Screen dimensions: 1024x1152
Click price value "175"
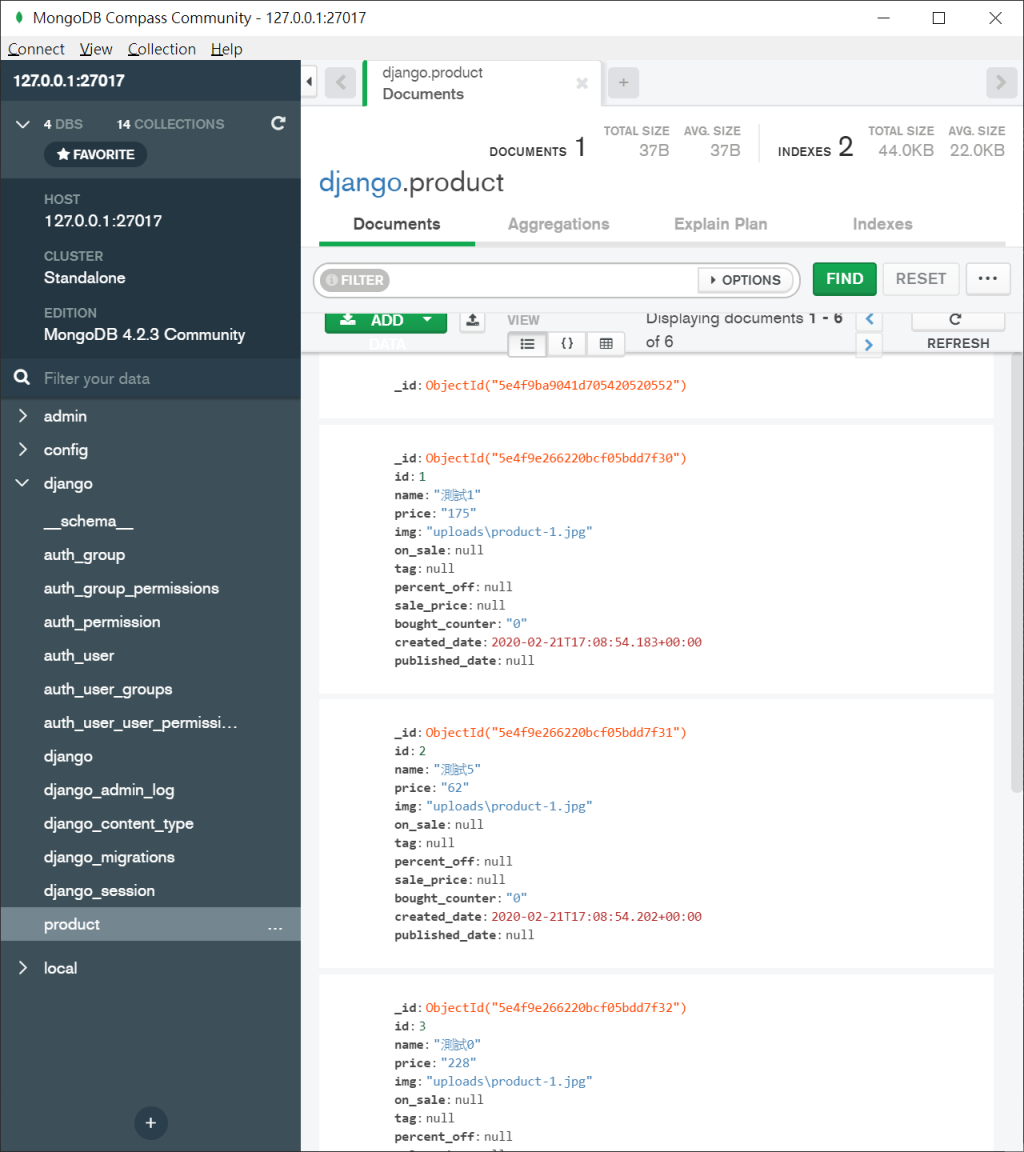458,513
